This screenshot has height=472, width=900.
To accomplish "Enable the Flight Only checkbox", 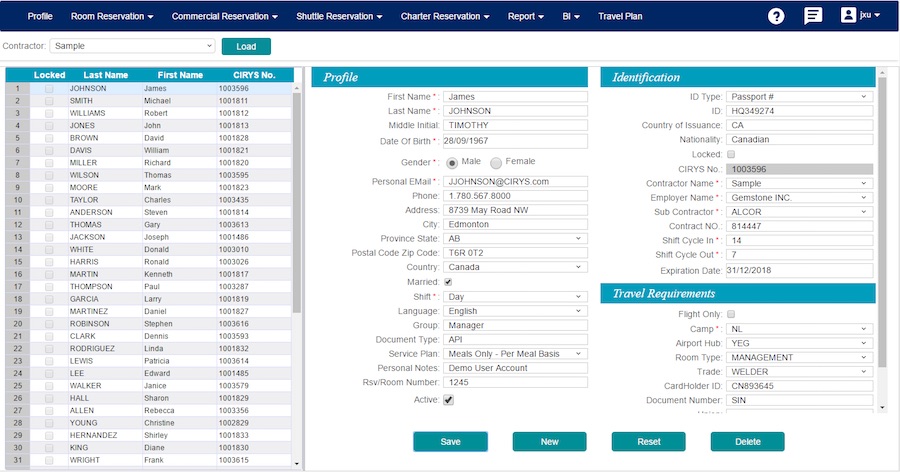I will tap(730, 314).
